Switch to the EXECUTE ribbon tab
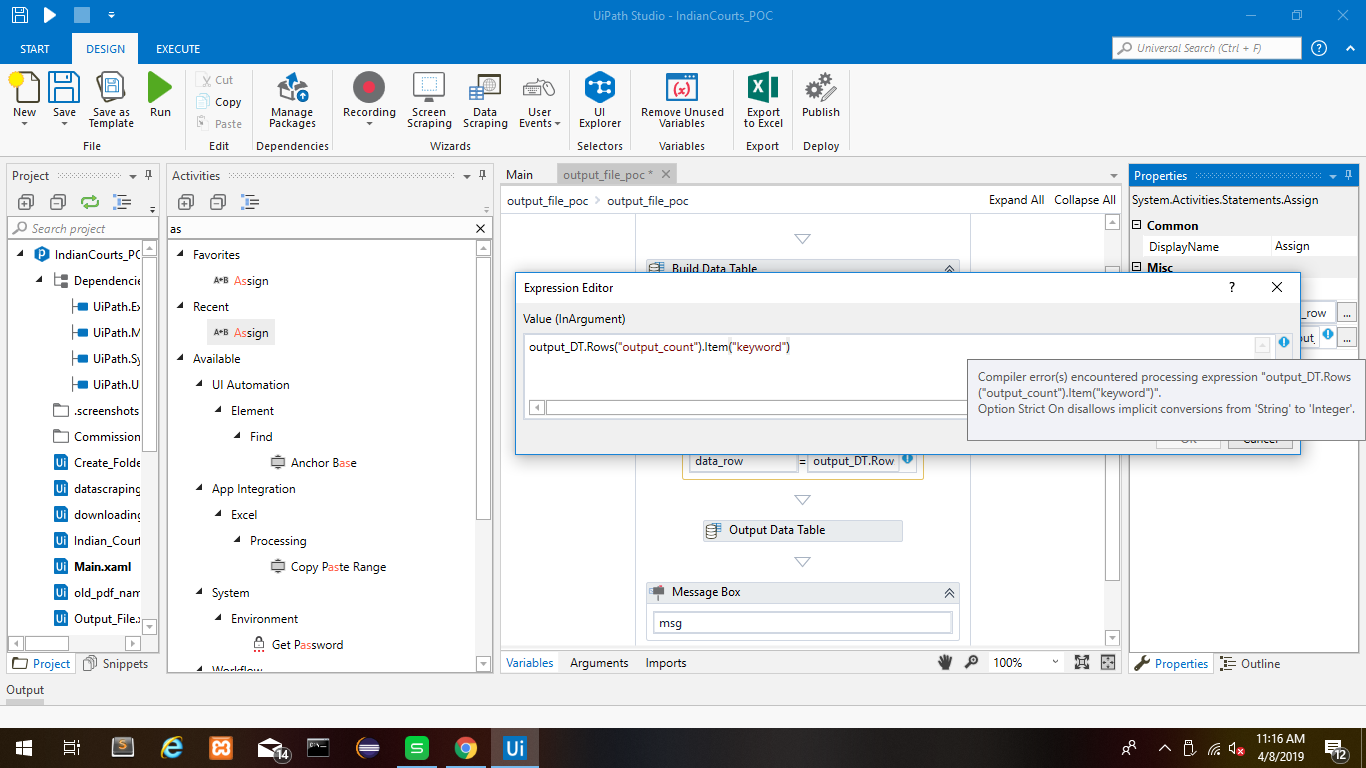The image size is (1366, 768). [178, 49]
